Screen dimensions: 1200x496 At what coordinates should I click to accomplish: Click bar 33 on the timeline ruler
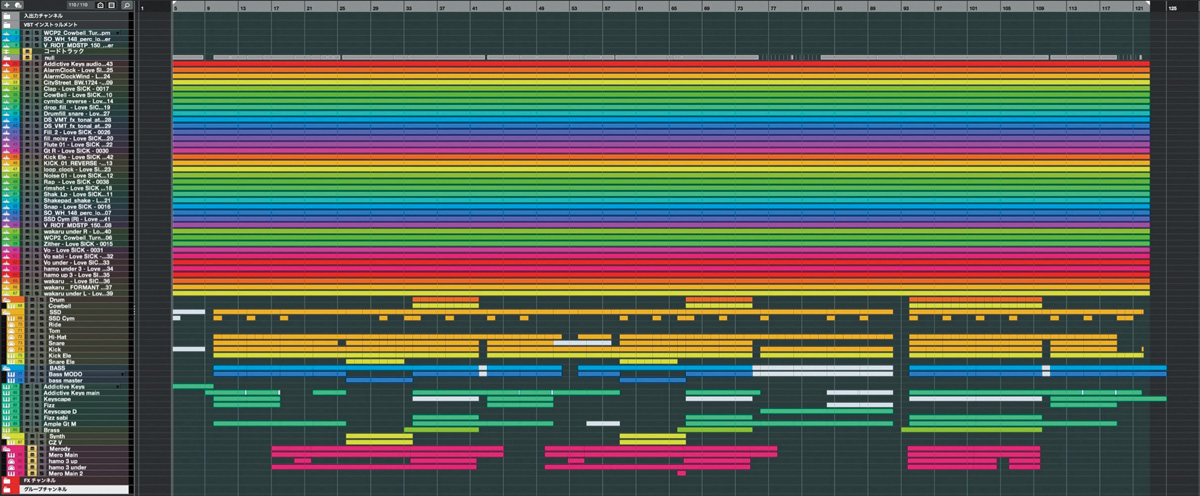(407, 6)
